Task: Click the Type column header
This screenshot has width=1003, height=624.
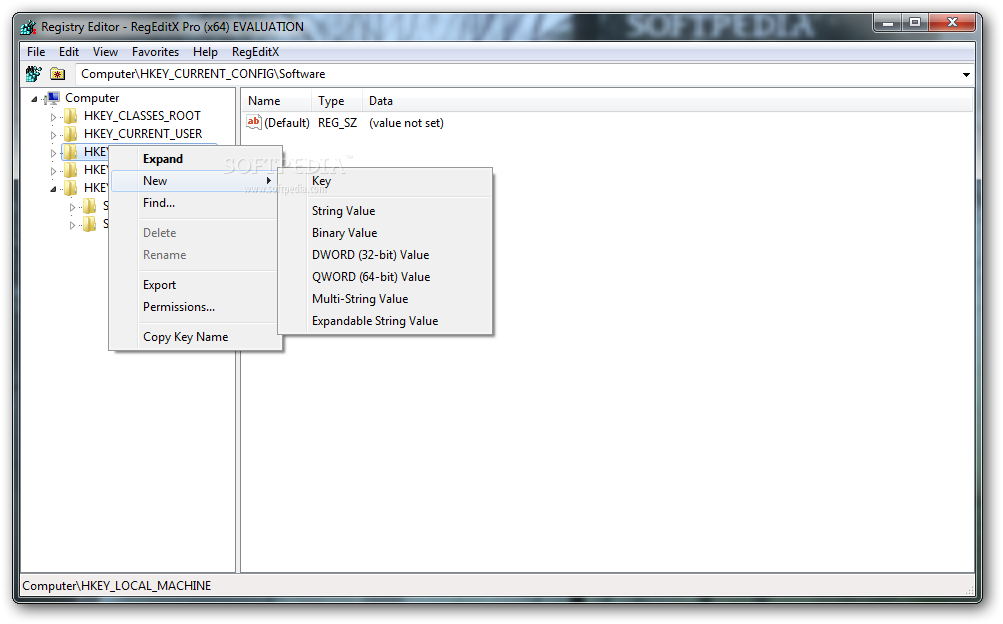Action: pos(336,101)
